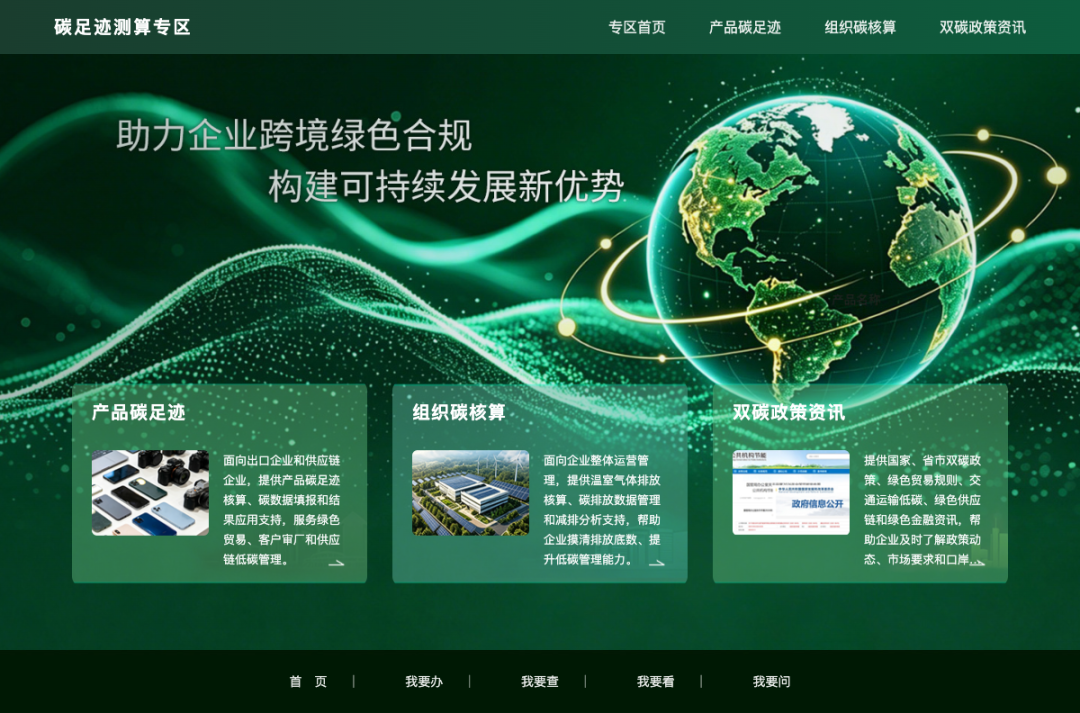Click the description text starting 面向企业整体运营管理
This screenshot has height=713, width=1080.
(x=602, y=510)
